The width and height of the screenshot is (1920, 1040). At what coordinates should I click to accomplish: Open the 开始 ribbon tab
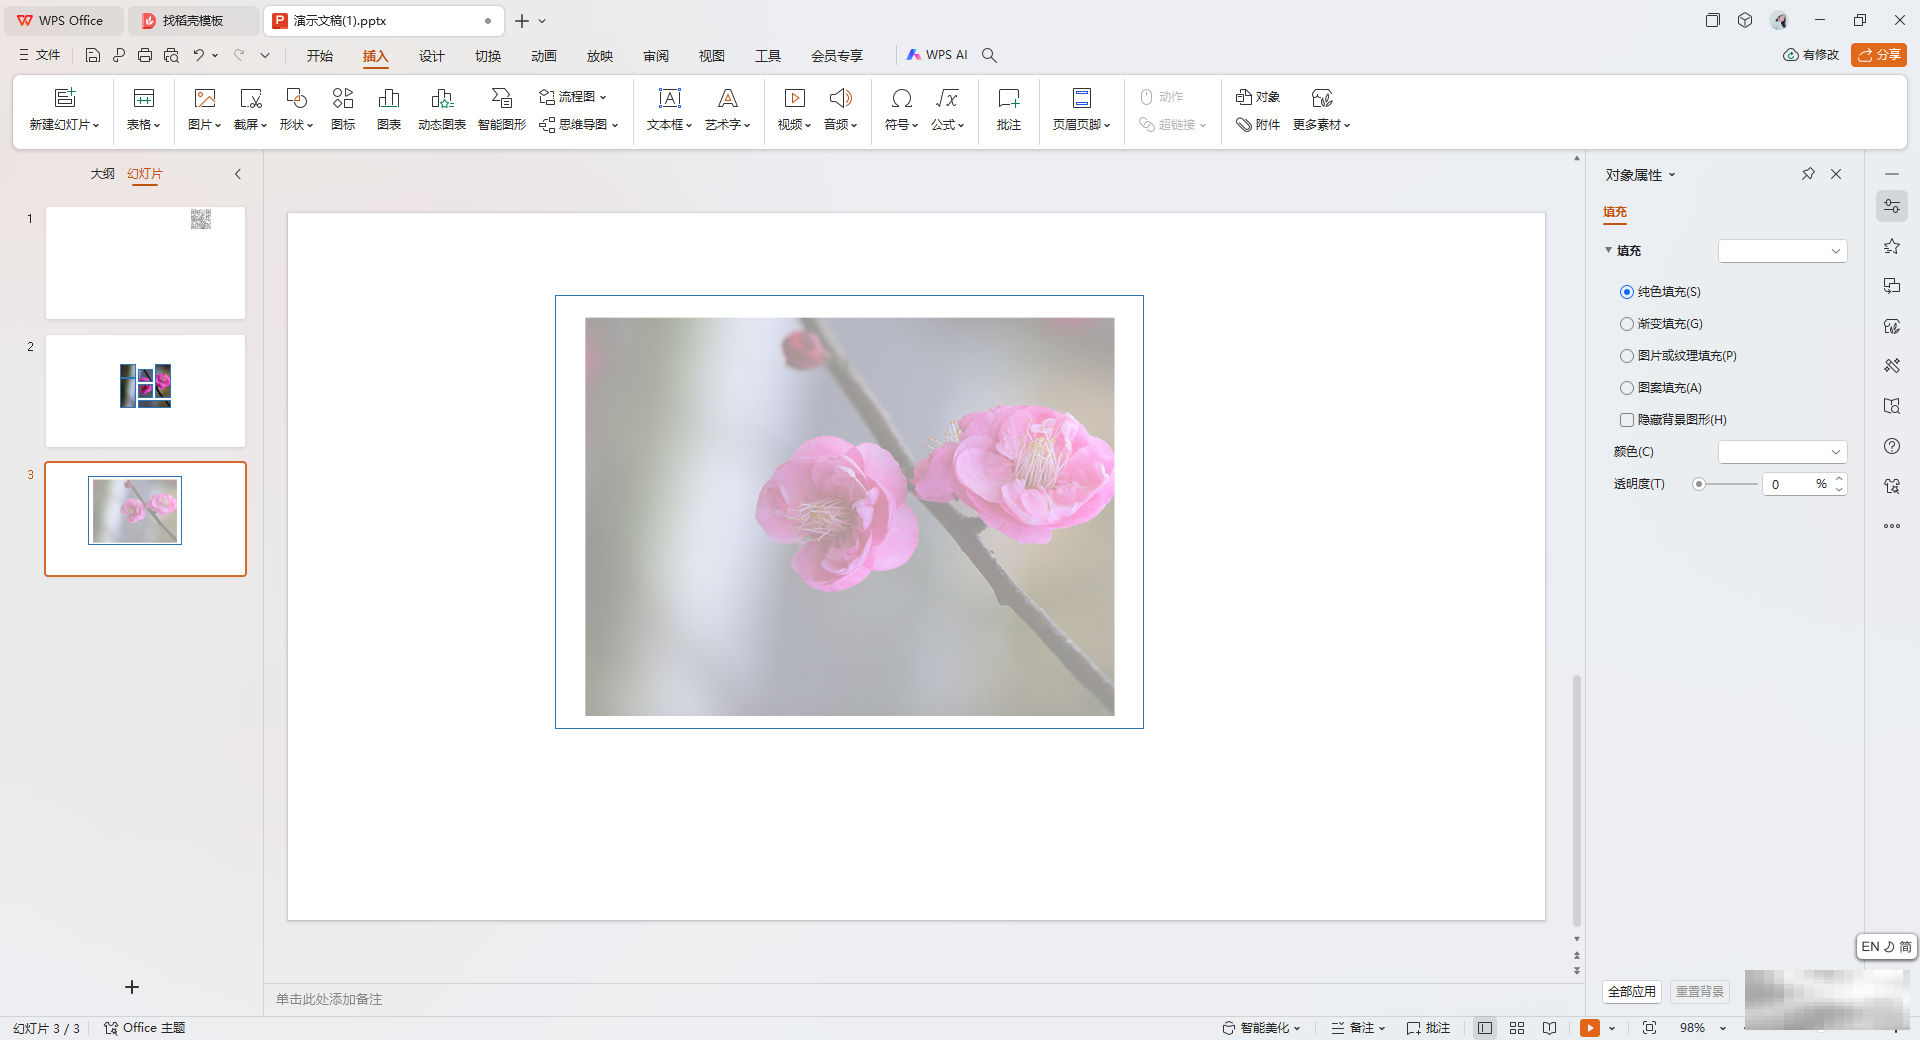[x=320, y=55]
